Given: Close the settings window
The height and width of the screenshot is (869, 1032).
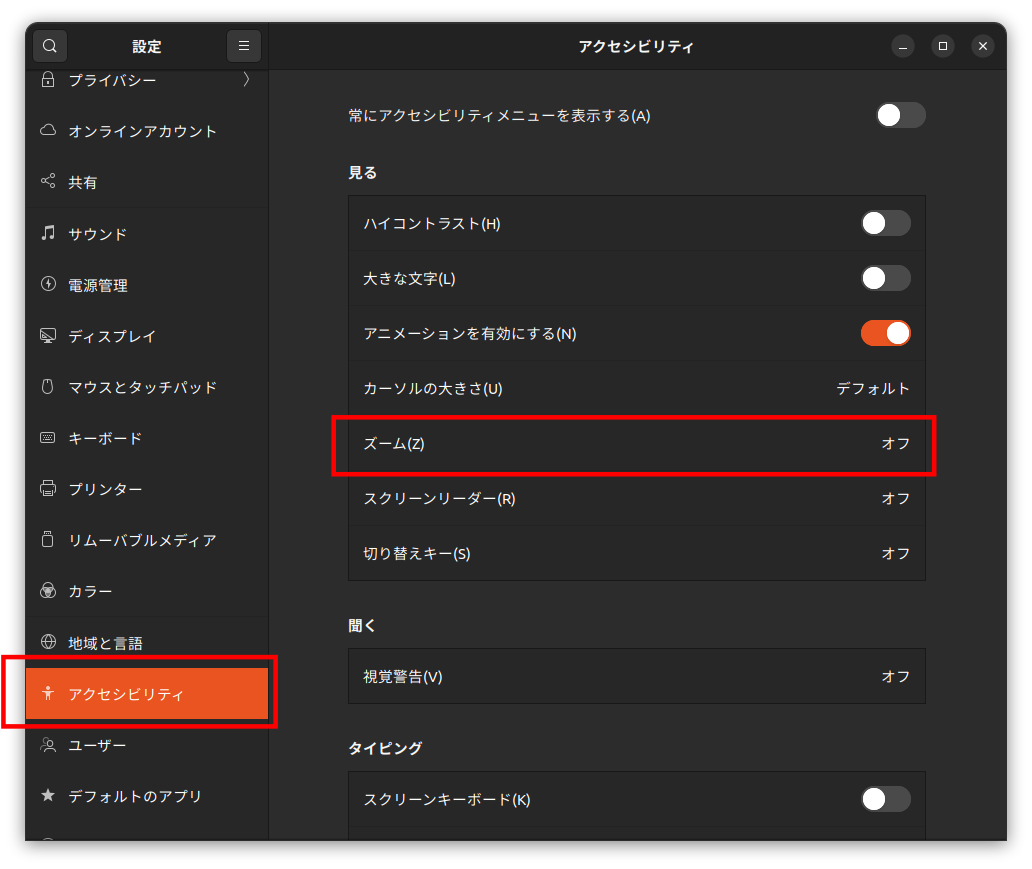Looking at the screenshot, I should [x=983, y=46].
